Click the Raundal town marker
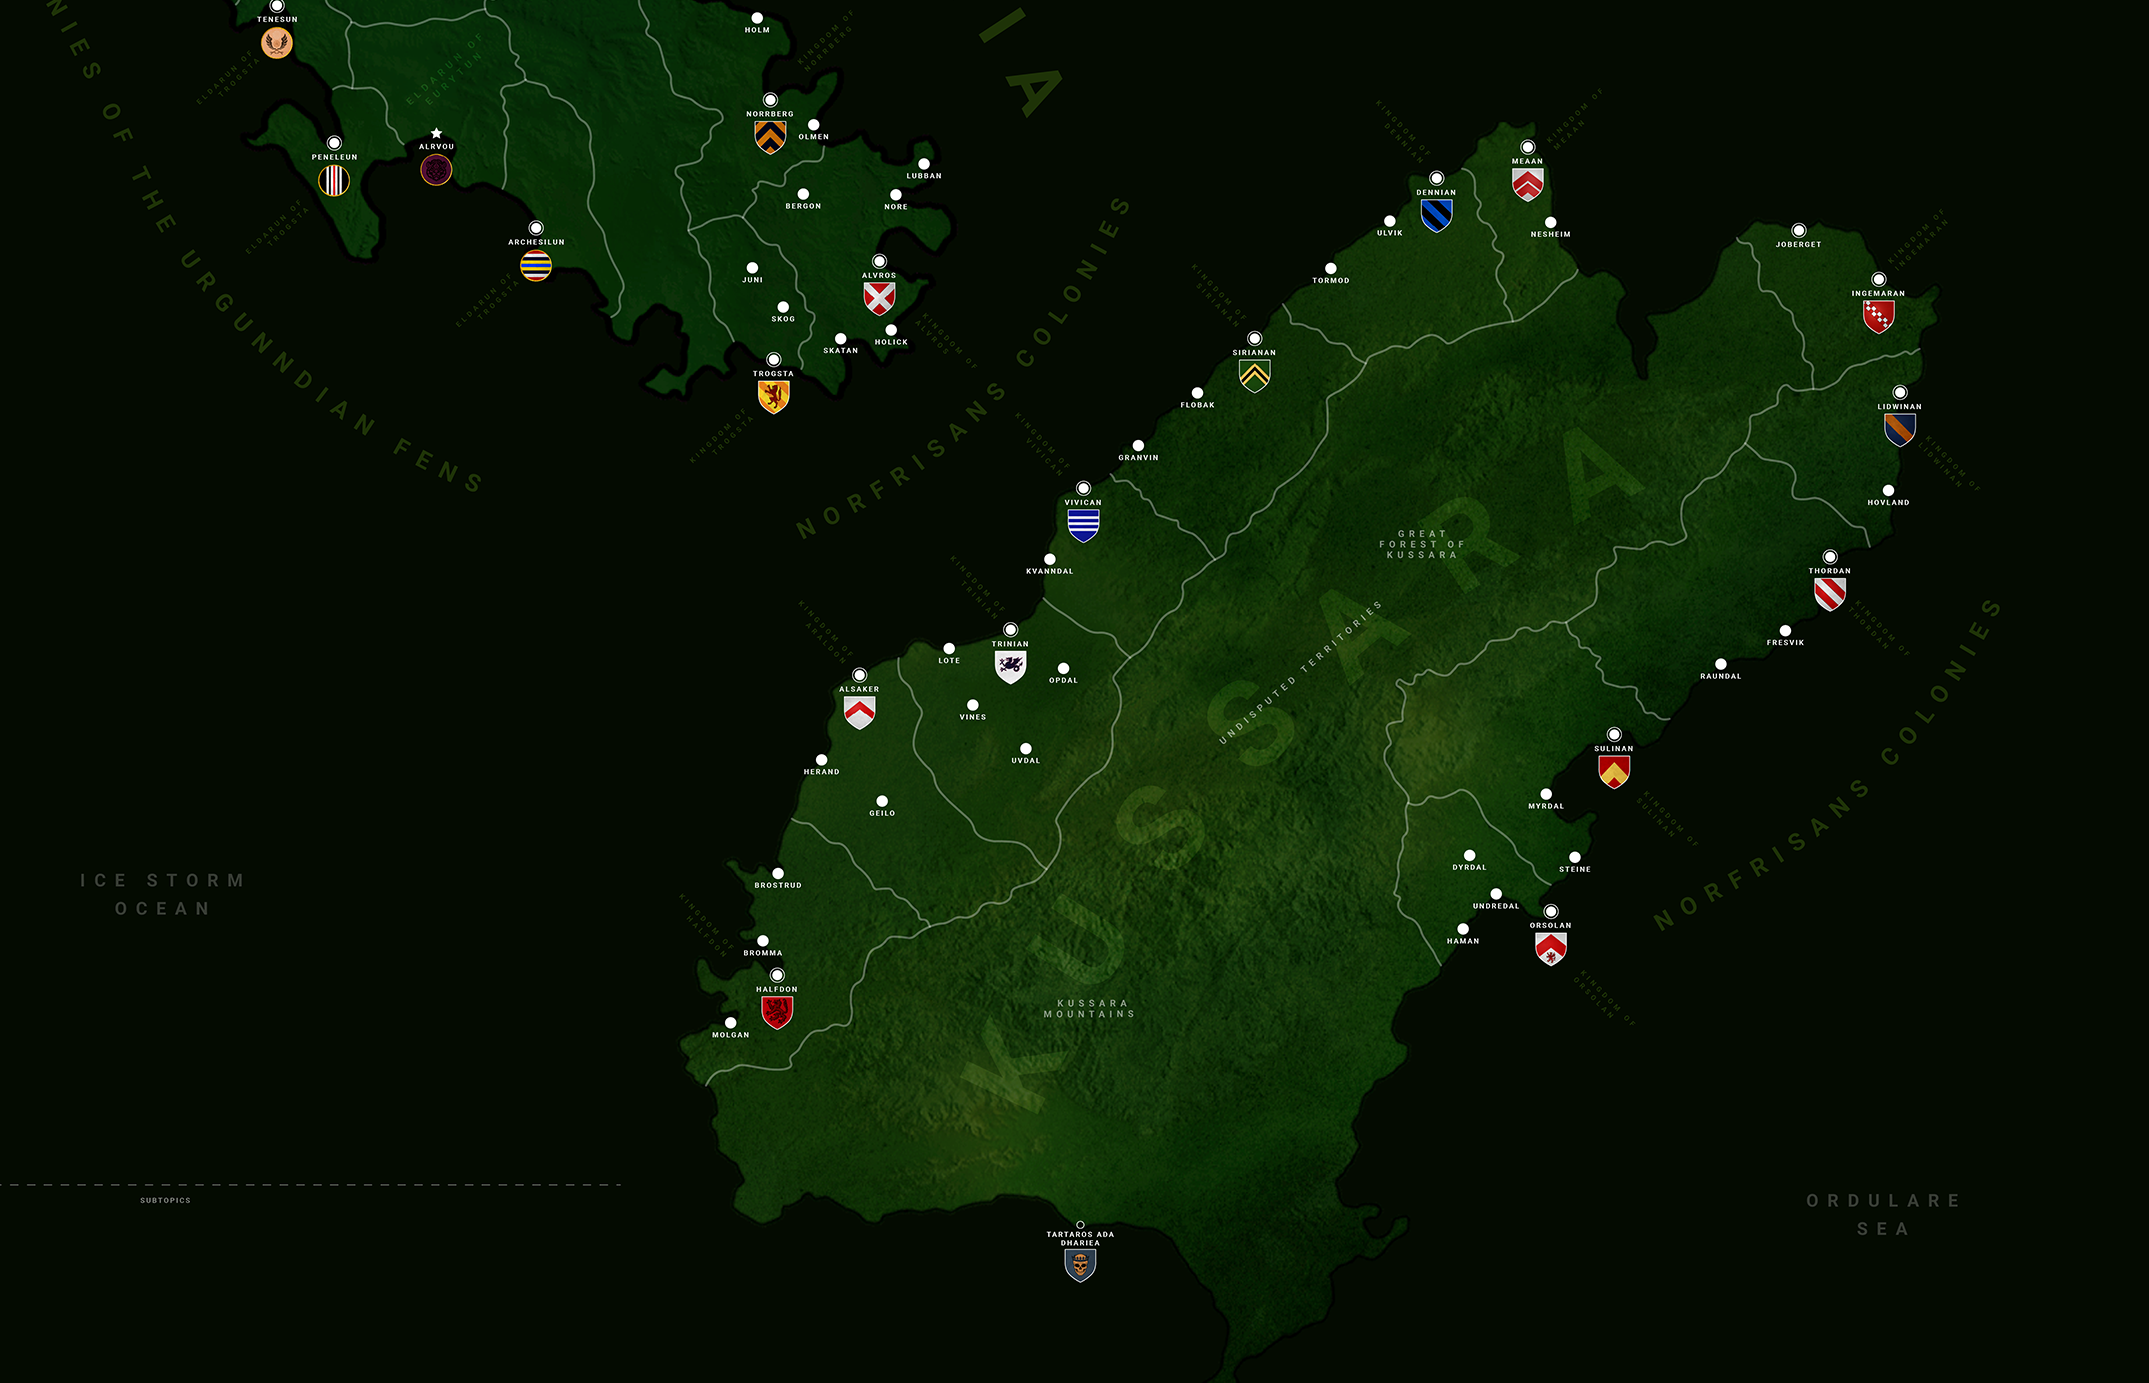The height and width of the screenshot is (1383, 2149). click(x=1720, y=664)
